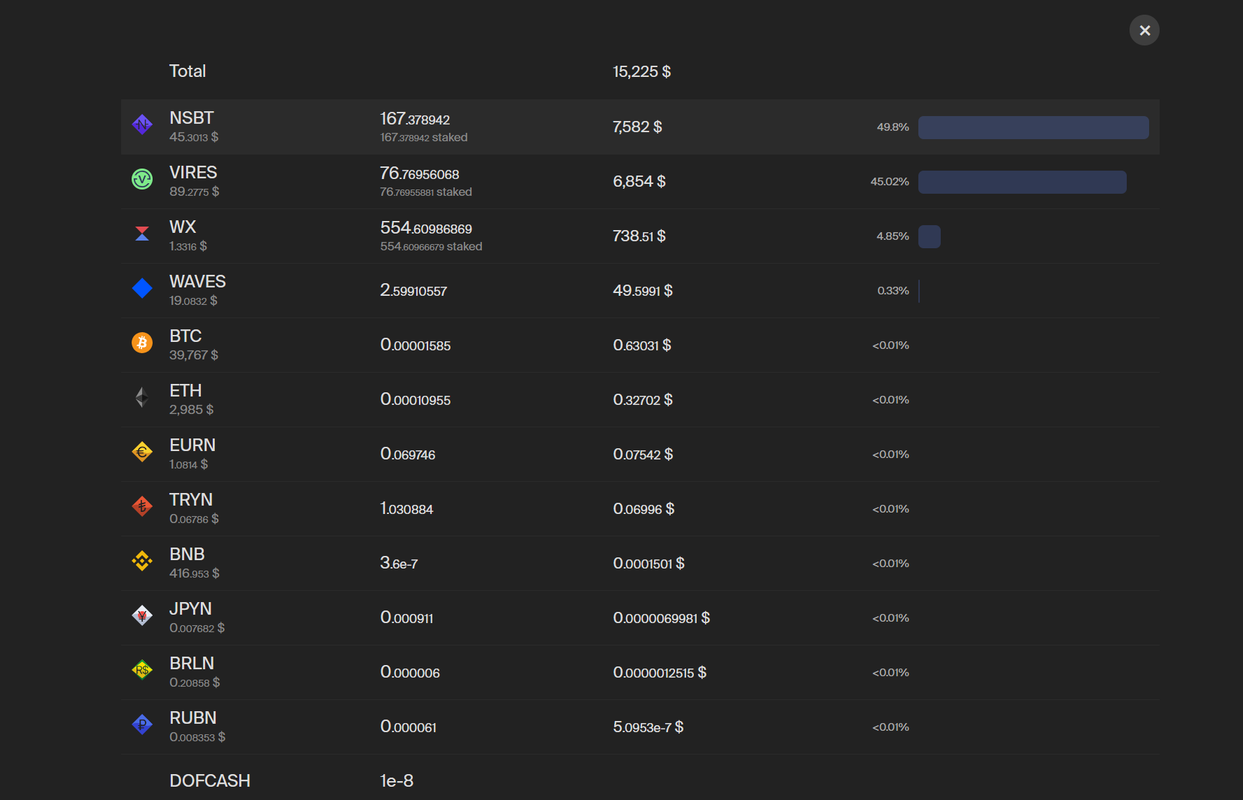Click the ETH ethereum icon

pos(142,398)
